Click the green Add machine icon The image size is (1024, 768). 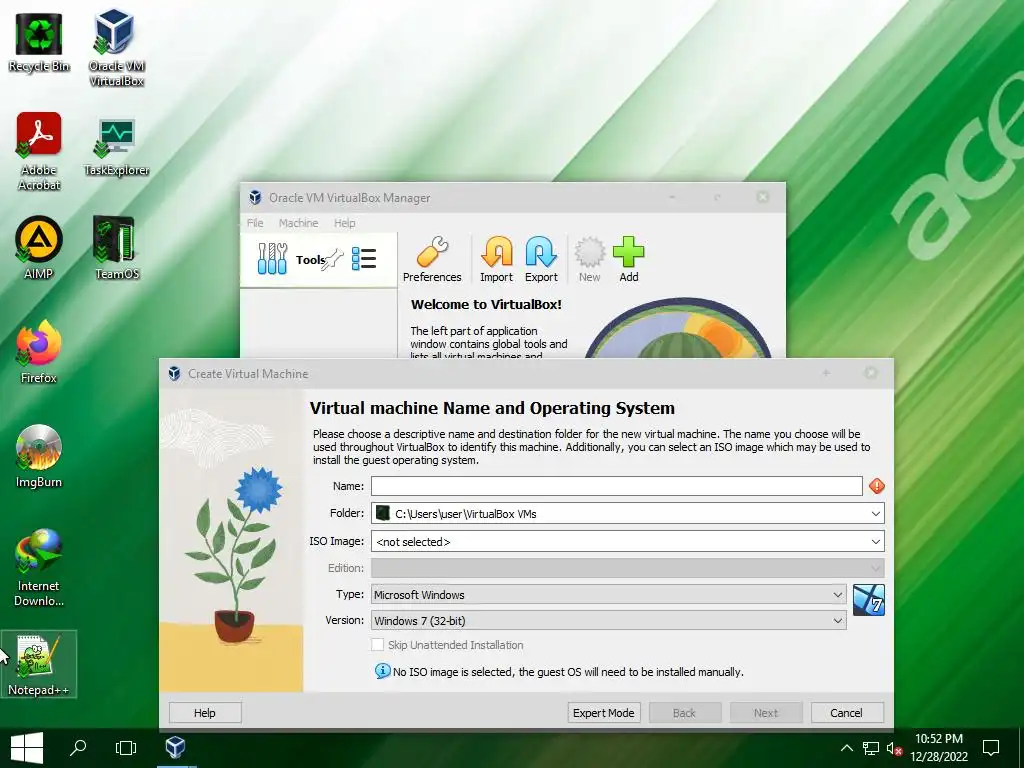(x=628, y=259)
